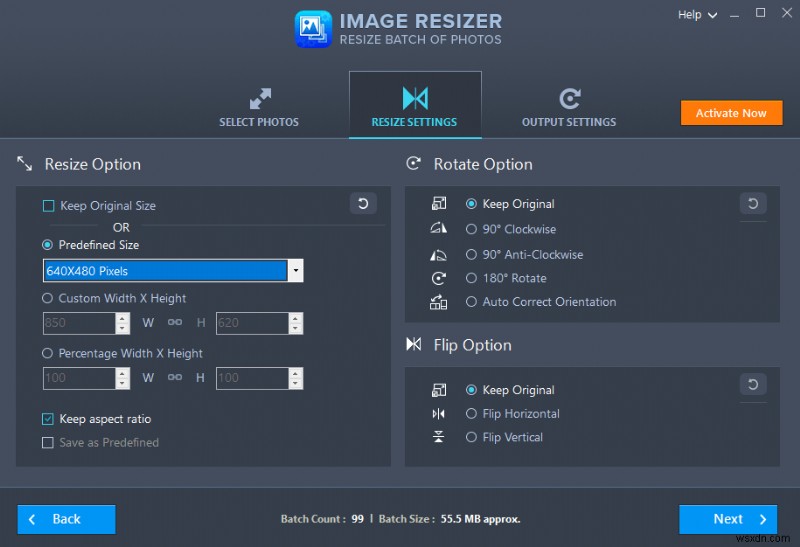This screenshot has width=800, height=547.
Task: Click the Resize Option diagonal arrows icon
Action: coord(24,164)
